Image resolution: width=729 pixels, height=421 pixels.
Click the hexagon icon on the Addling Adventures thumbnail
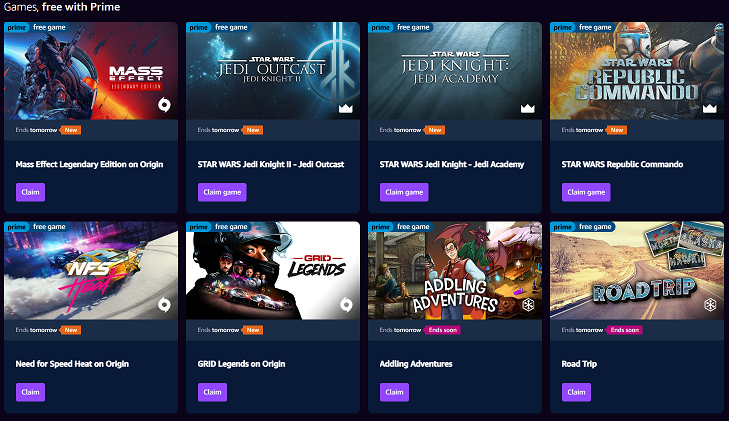tap(528, 305)
